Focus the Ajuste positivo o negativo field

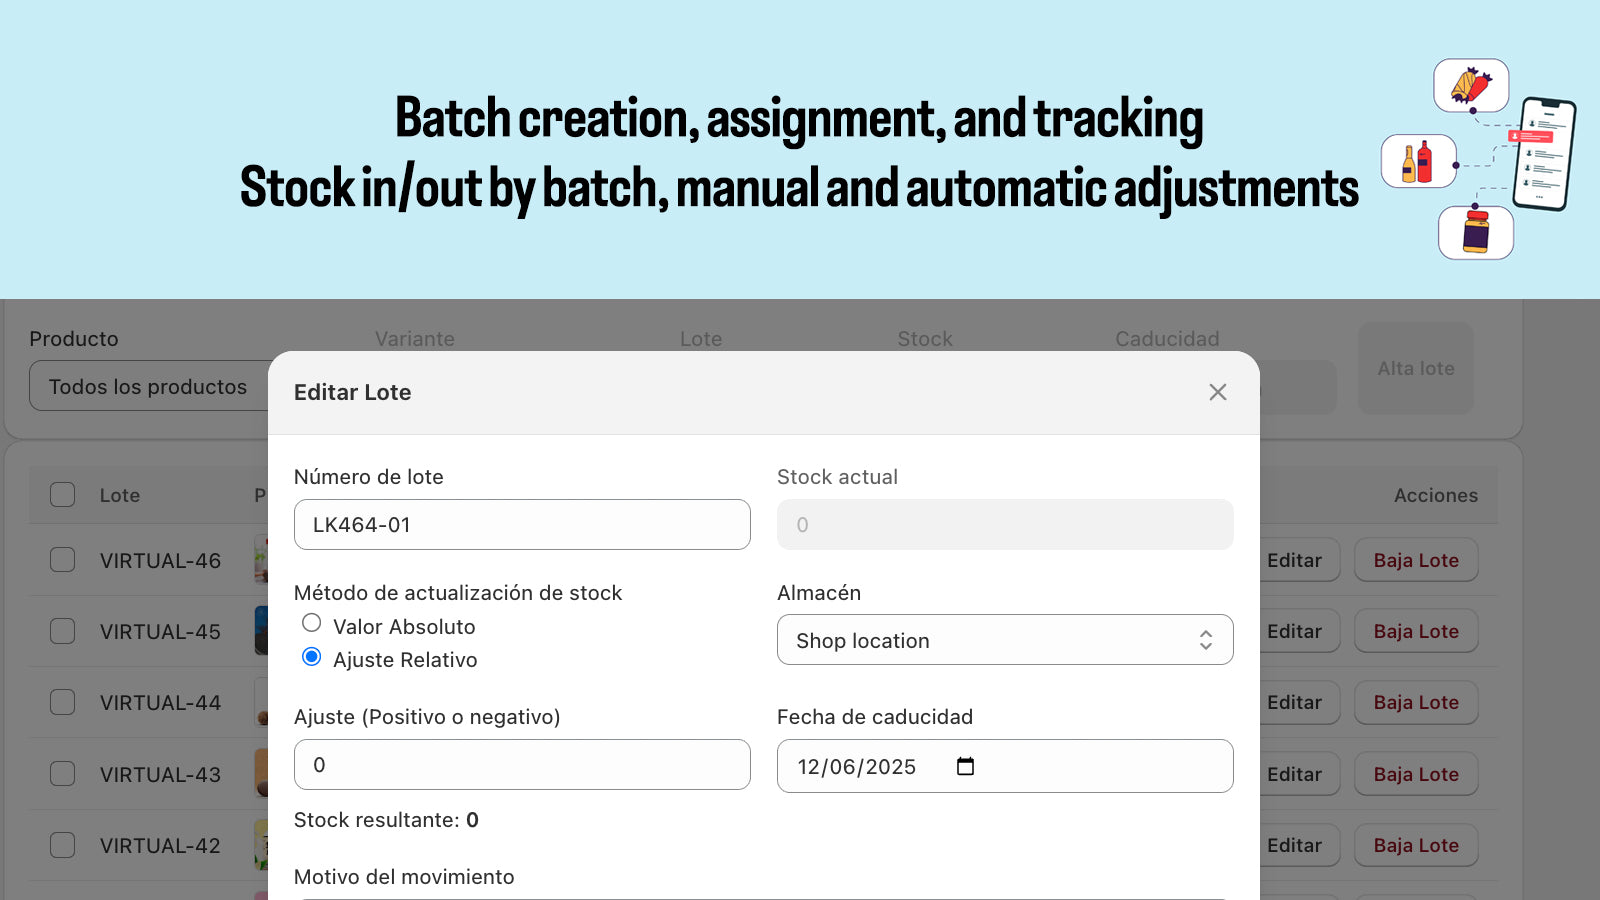521,765
